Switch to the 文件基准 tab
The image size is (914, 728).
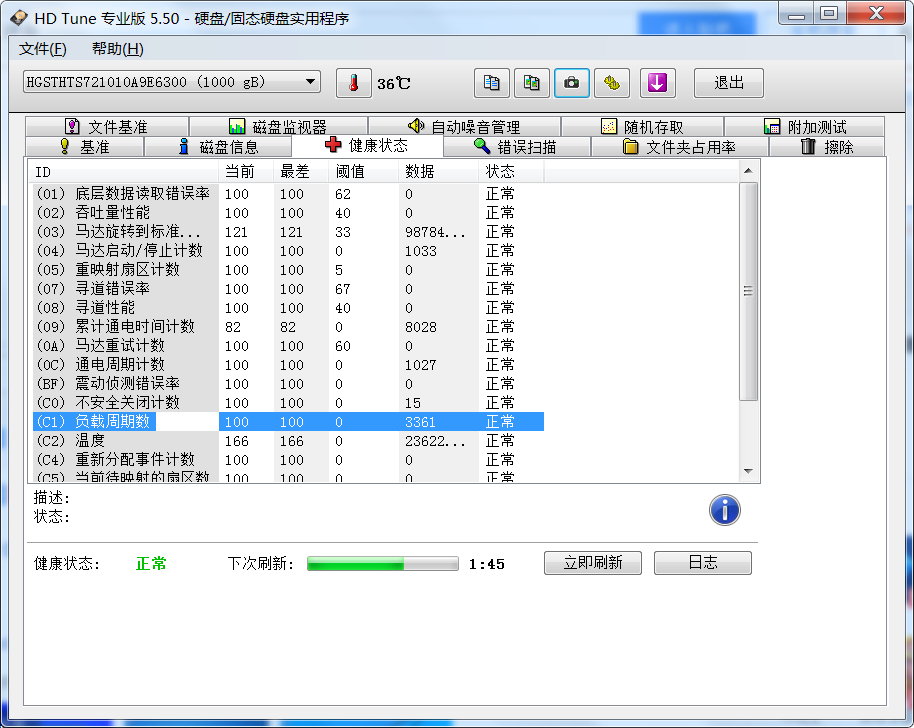[x=107, y=126]
